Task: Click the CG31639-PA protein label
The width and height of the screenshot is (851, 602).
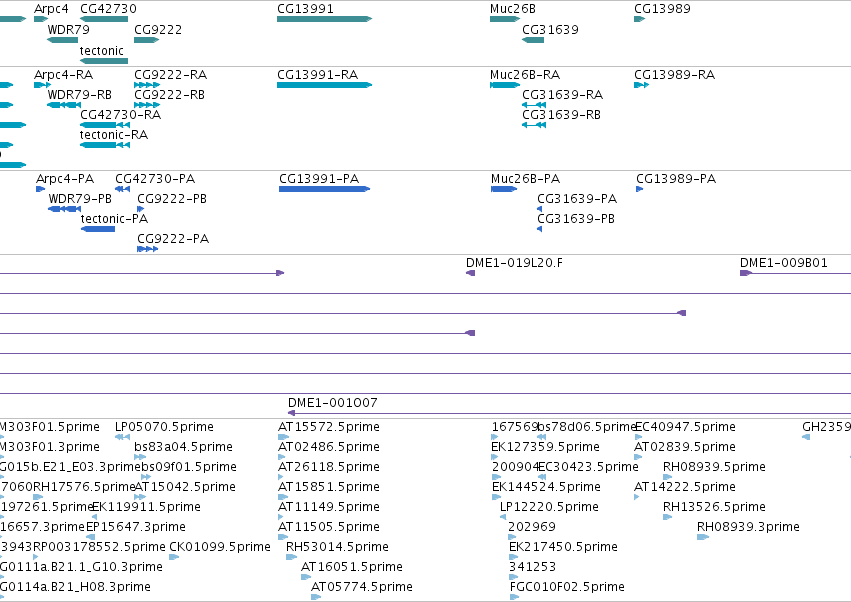Action: coord(577,199)
